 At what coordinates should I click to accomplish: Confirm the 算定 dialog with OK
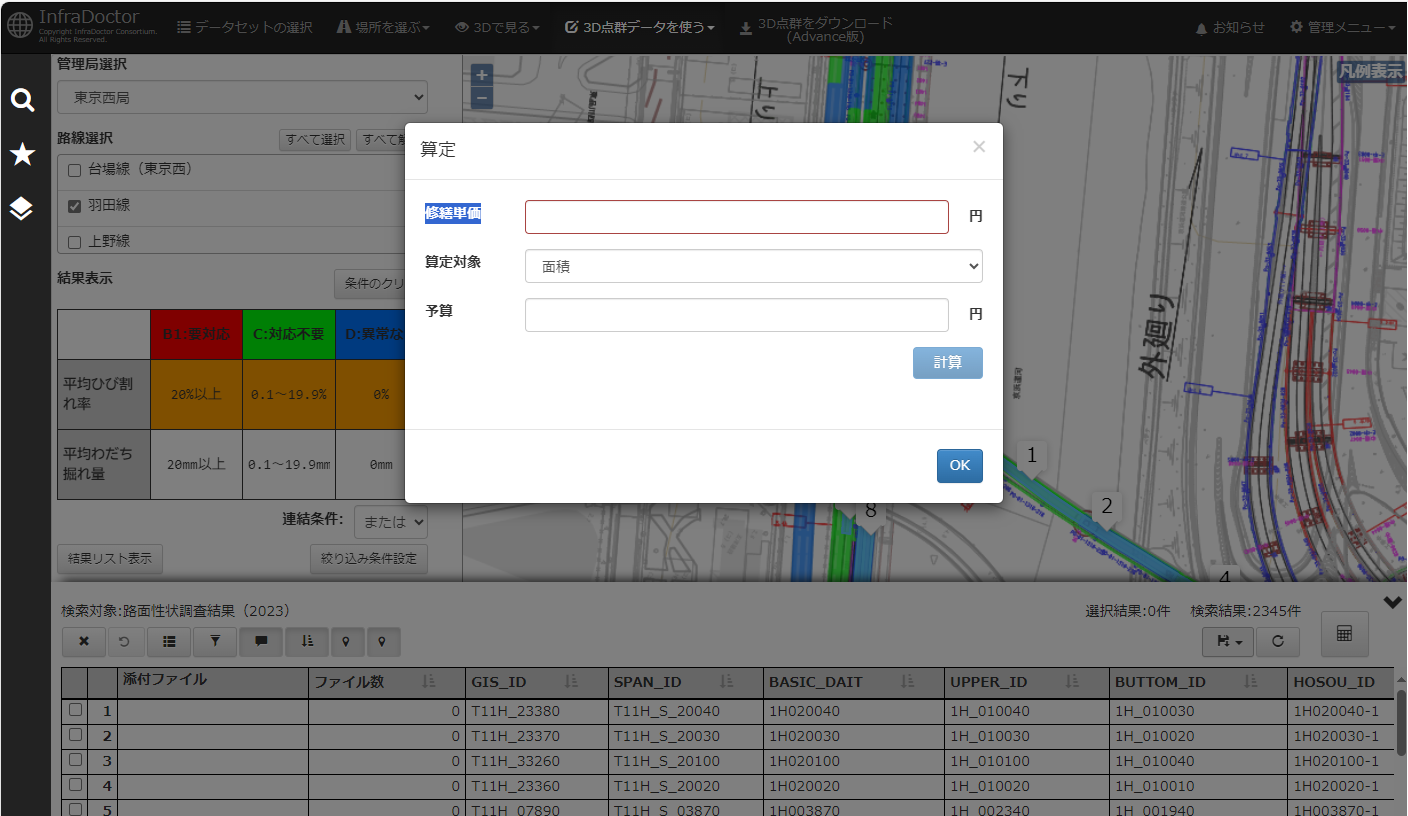point(959,466)
